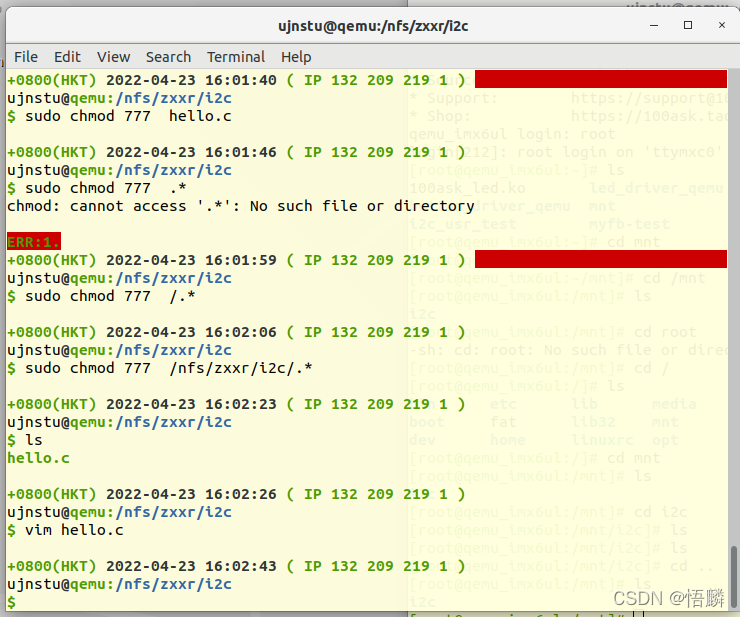Click the '$ ls' command line
The height and width of the screenshot is (617, 740).
pyautogui.click(x=25, y=440)
